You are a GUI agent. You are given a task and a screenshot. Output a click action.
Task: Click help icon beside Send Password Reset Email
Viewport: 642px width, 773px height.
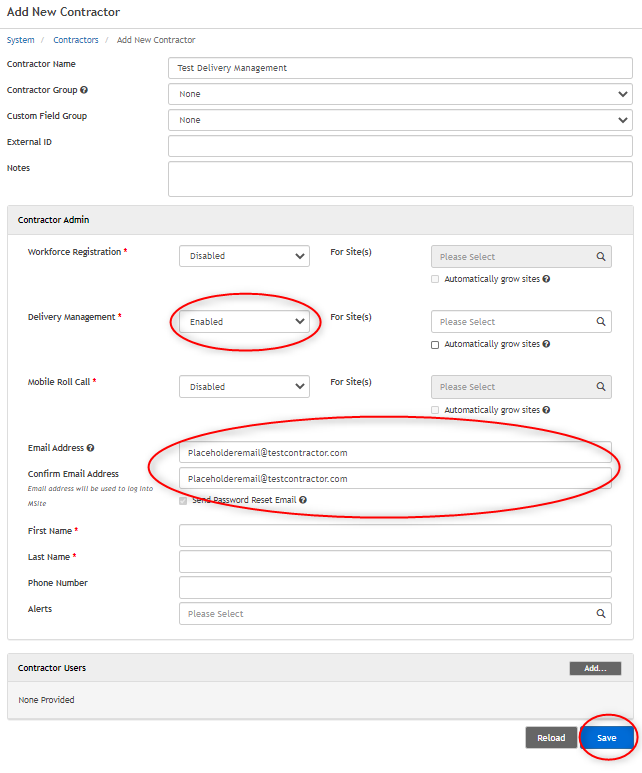click(x=302, y=500)
